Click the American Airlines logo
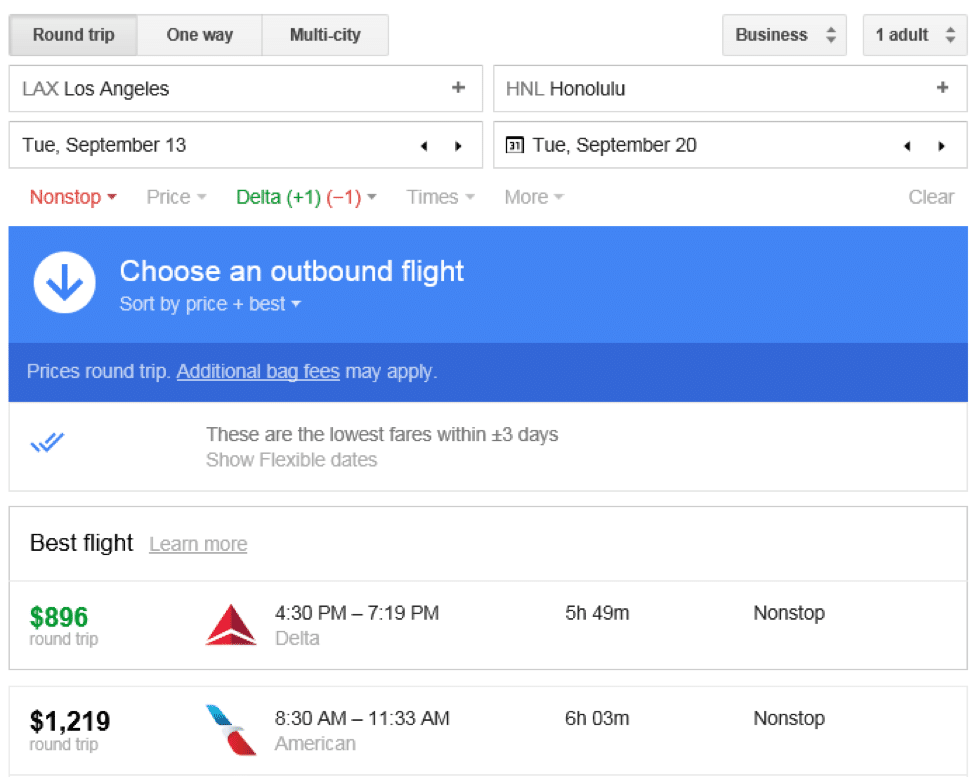Image resolution: width=975 pixels, height=777 pixels. 231,730
